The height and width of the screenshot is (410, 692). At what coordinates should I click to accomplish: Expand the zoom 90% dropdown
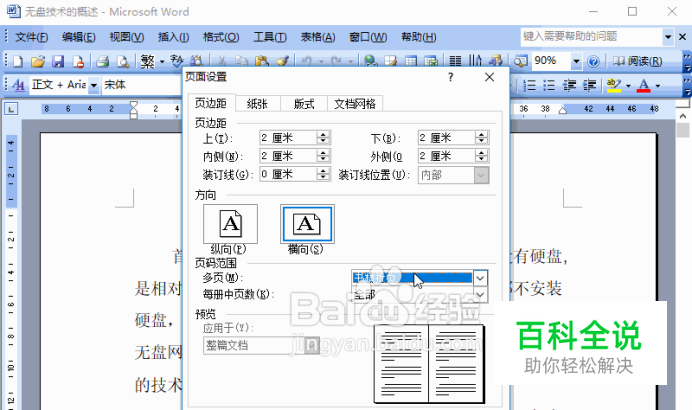click(x=576, y=61)
